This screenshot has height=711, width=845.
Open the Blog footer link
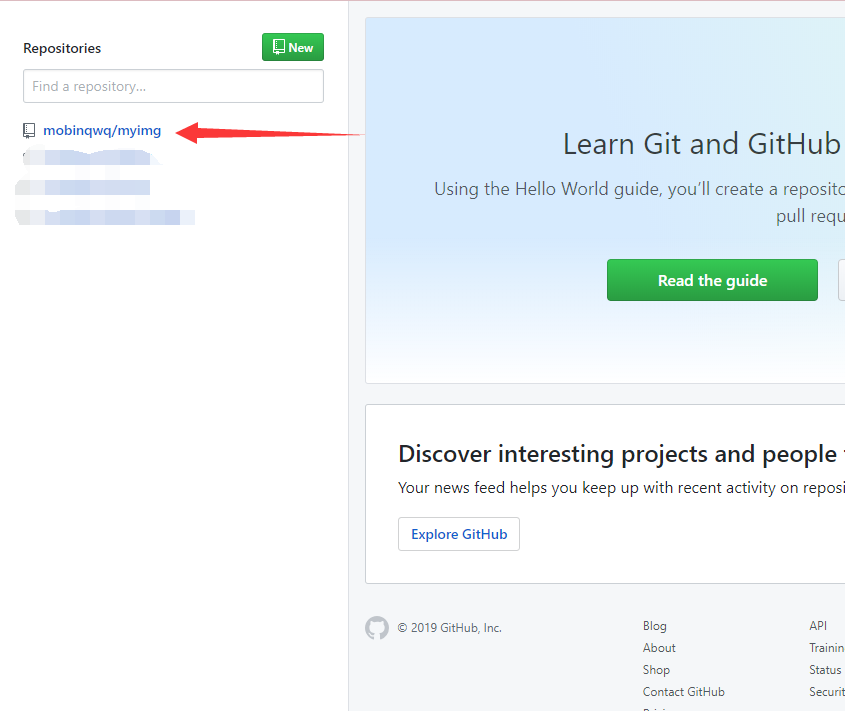pyautogui.click(x=654, y=626)
